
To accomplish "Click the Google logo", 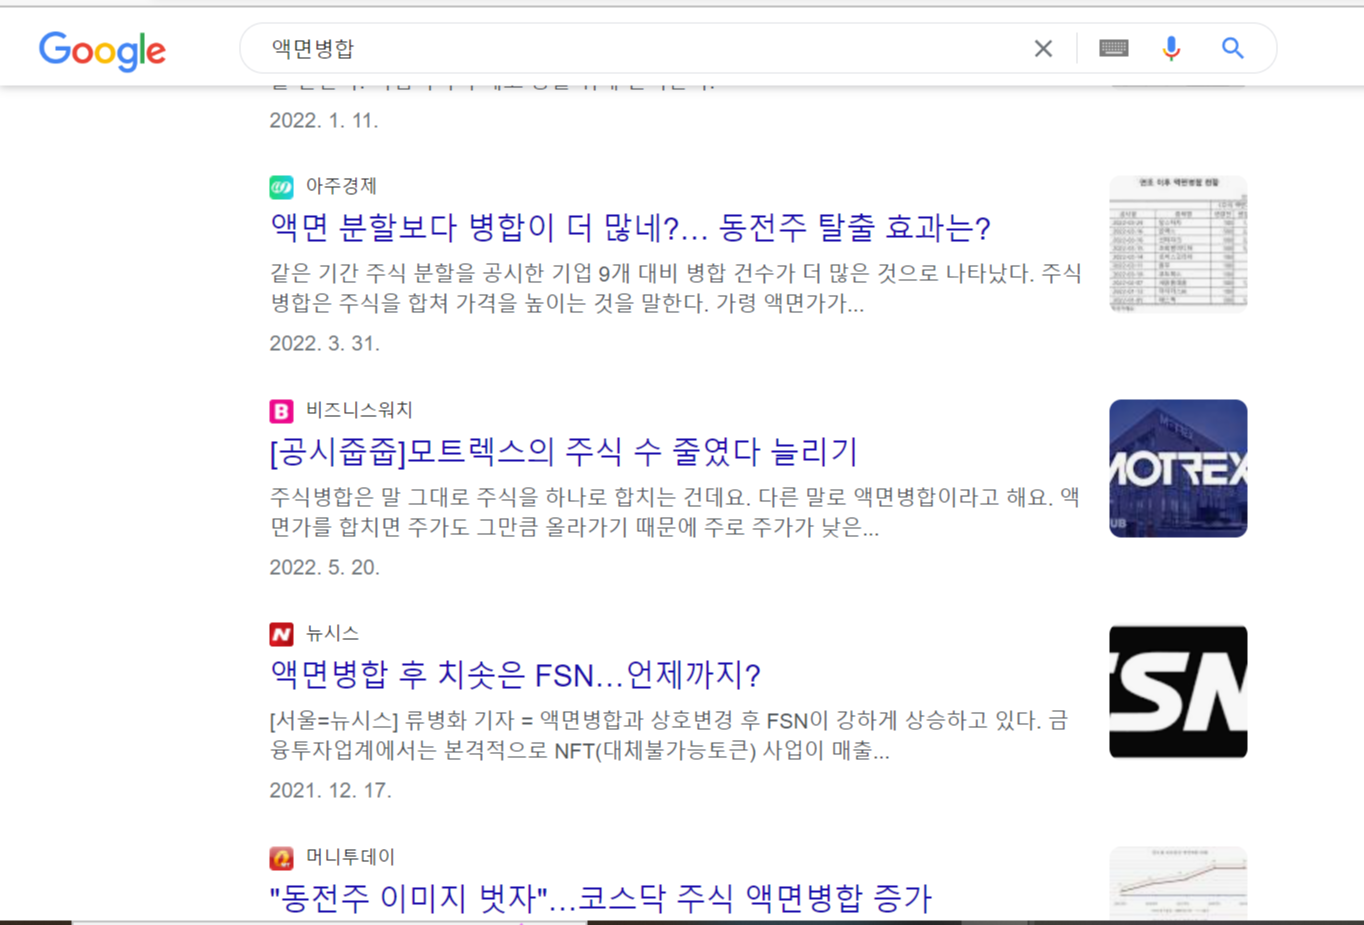I will pyautogui.click(x=102, y=50).
